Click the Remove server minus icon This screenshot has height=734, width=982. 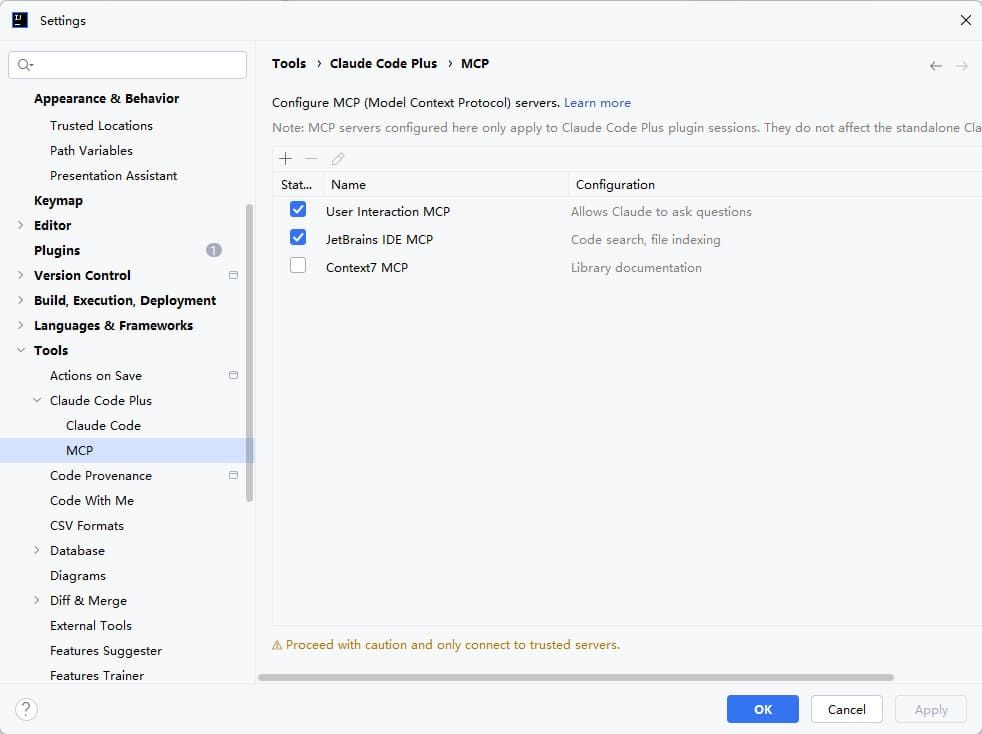tap(311, 159)
